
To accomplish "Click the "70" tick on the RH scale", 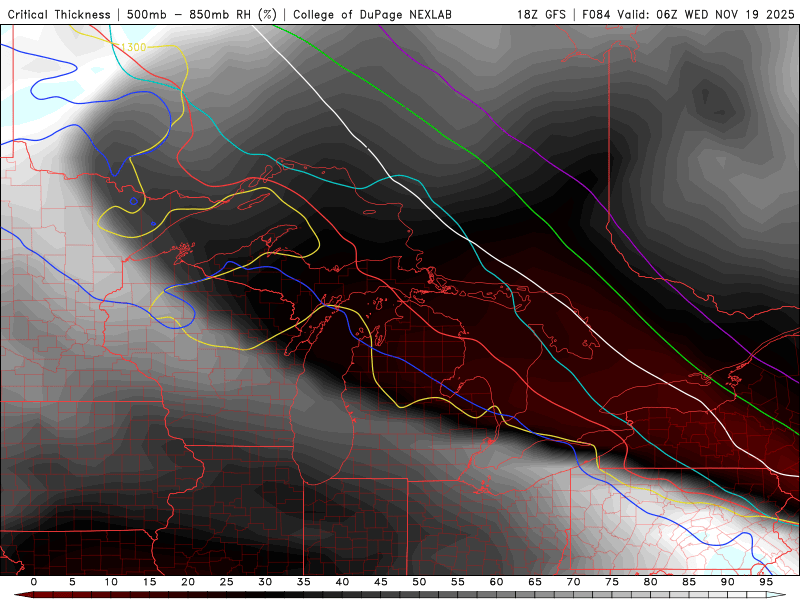I will [x=573, y=582].
